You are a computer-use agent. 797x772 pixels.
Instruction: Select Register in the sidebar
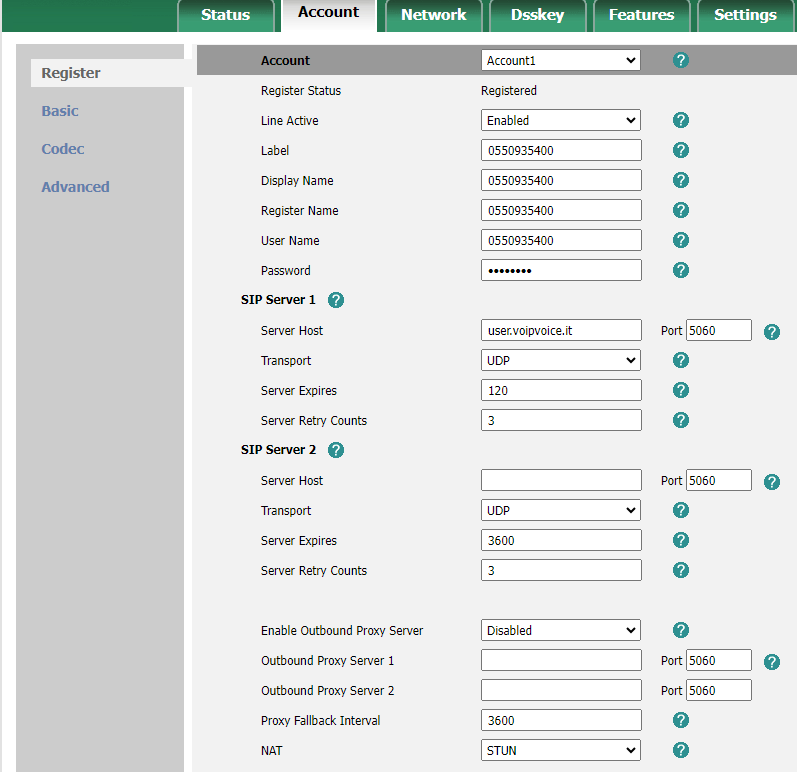71,73
